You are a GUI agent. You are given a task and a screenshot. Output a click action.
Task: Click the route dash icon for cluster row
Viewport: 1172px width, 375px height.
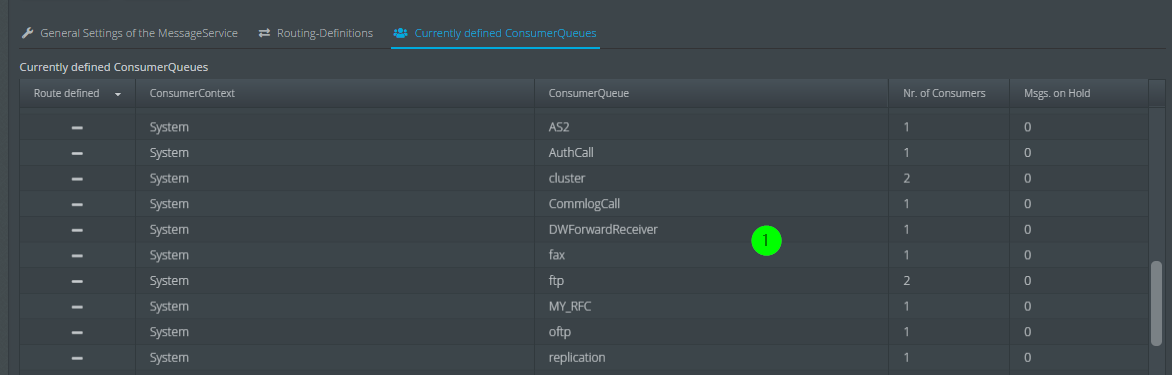[77, 179]
